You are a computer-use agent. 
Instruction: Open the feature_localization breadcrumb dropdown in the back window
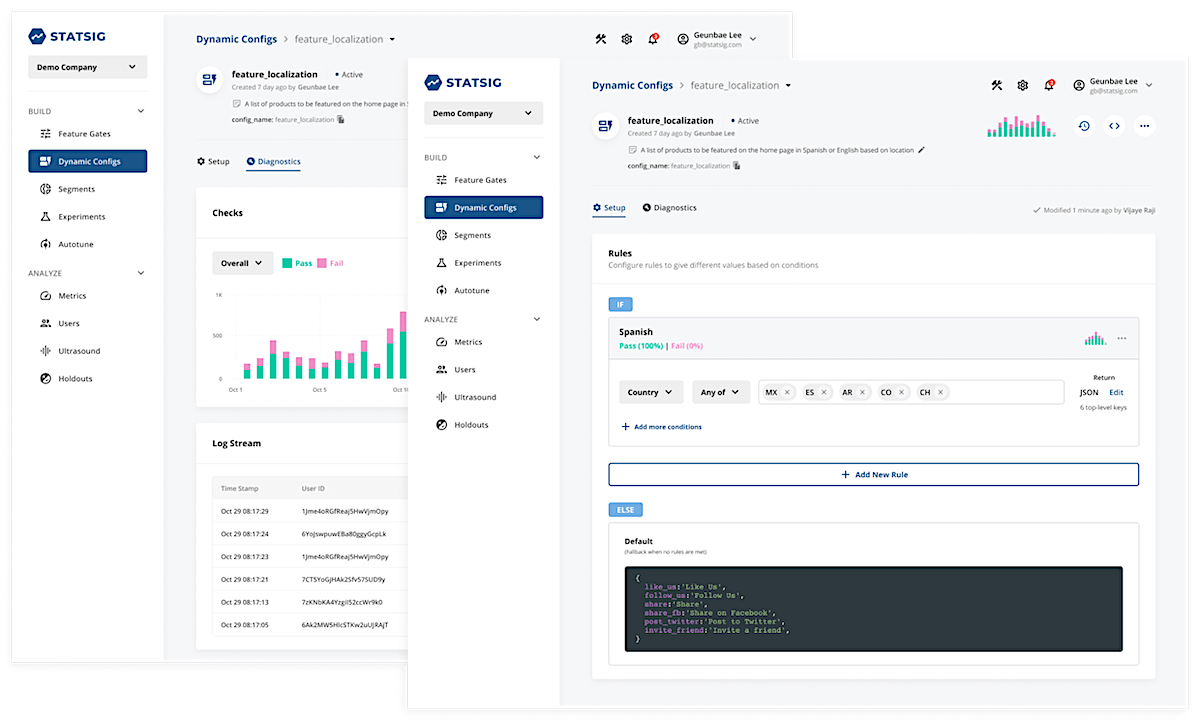tap(392, 39)
